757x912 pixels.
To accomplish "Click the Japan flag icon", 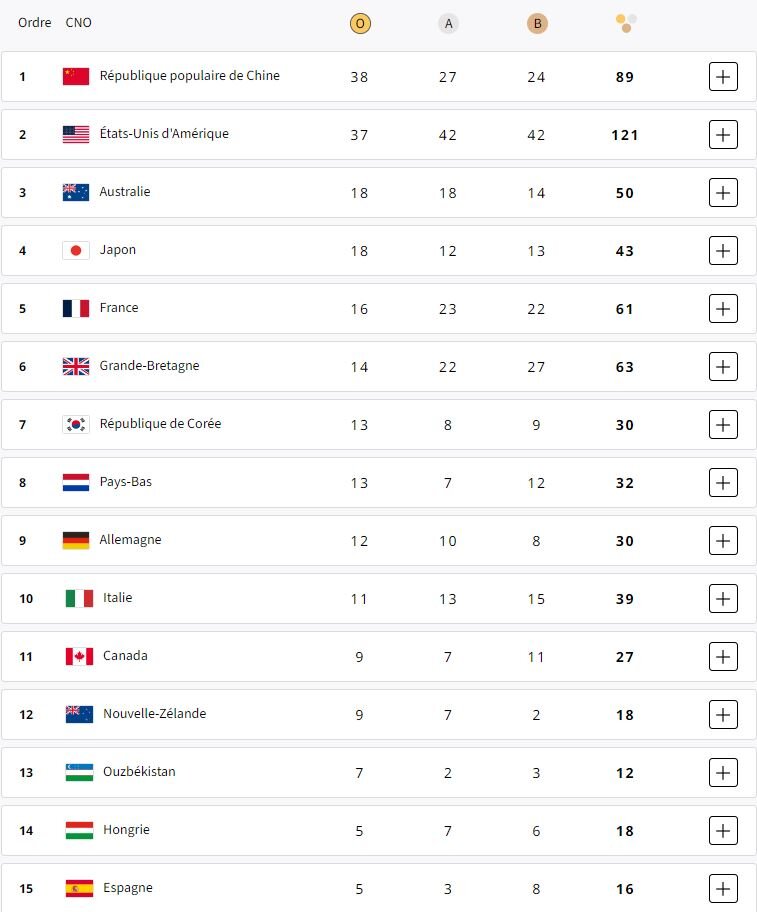I will tap(76, 250).
